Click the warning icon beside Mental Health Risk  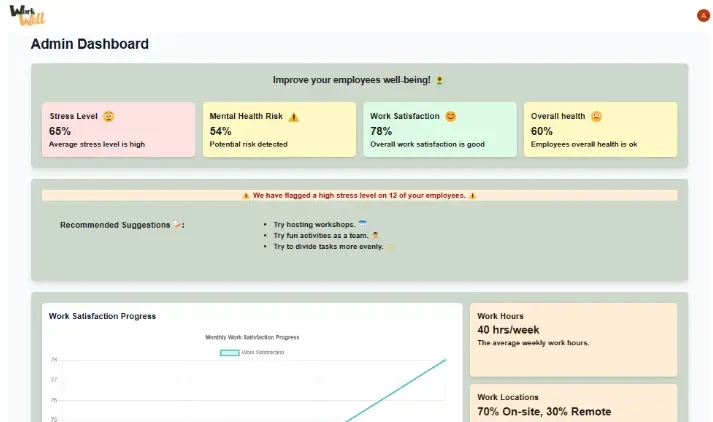tap(294, 117)
